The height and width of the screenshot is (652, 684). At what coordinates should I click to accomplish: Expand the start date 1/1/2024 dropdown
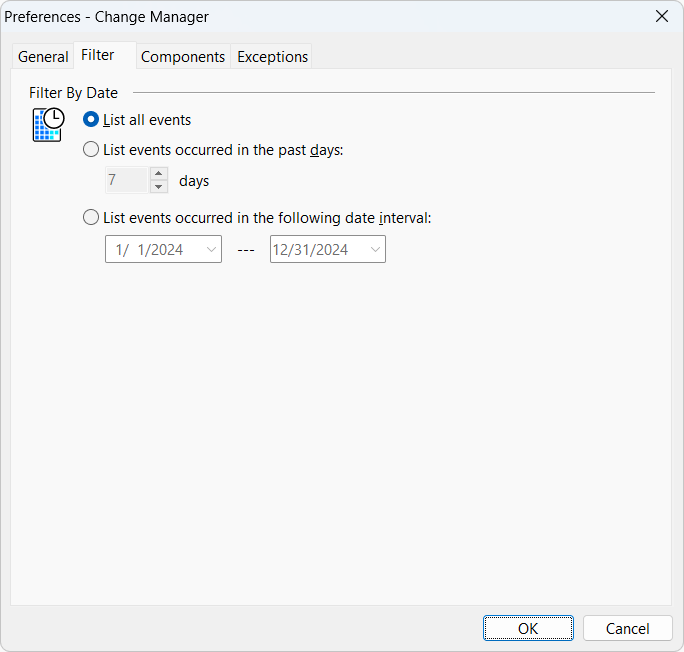(x=211, y=250)
